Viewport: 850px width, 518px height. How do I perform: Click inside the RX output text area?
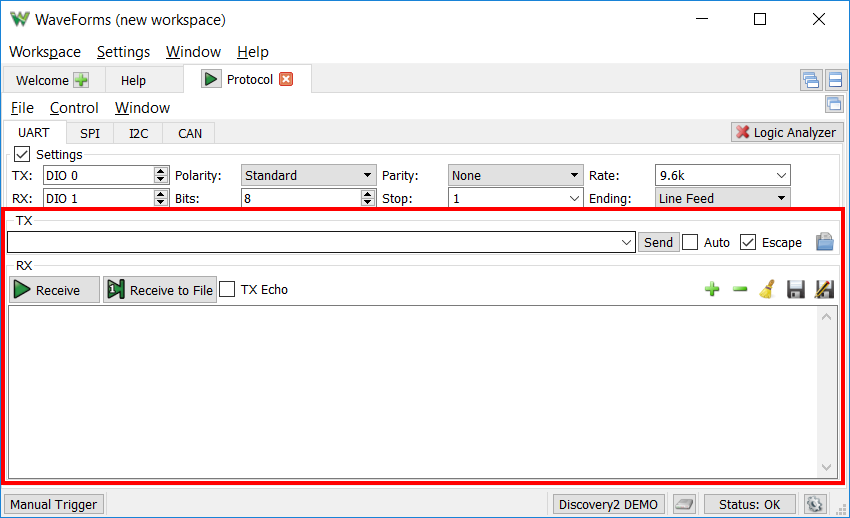pos(413,392)
